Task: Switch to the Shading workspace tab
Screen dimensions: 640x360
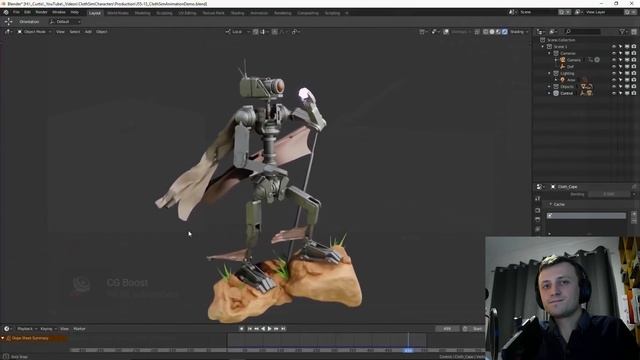Action: pyautogui.click(x=238, y=13)
